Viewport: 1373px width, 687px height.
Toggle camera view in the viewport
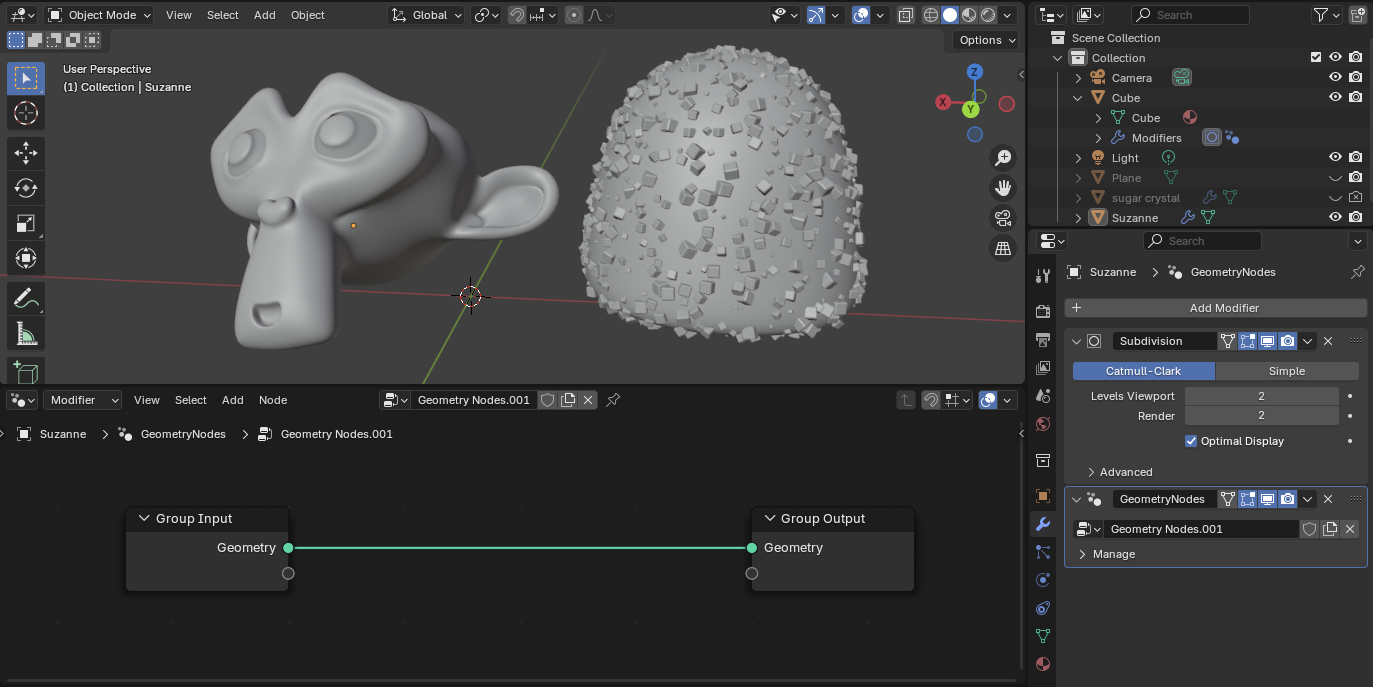coord(1003,218)
